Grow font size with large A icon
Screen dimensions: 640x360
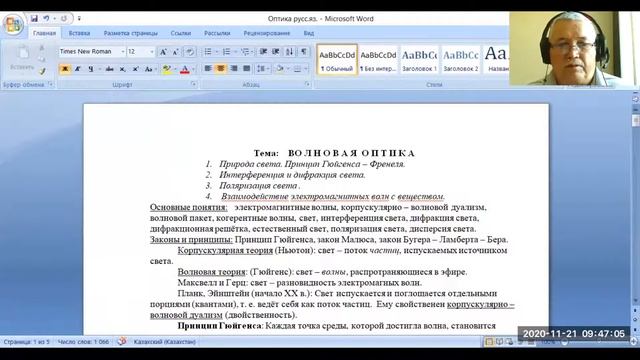pos(163,52)
